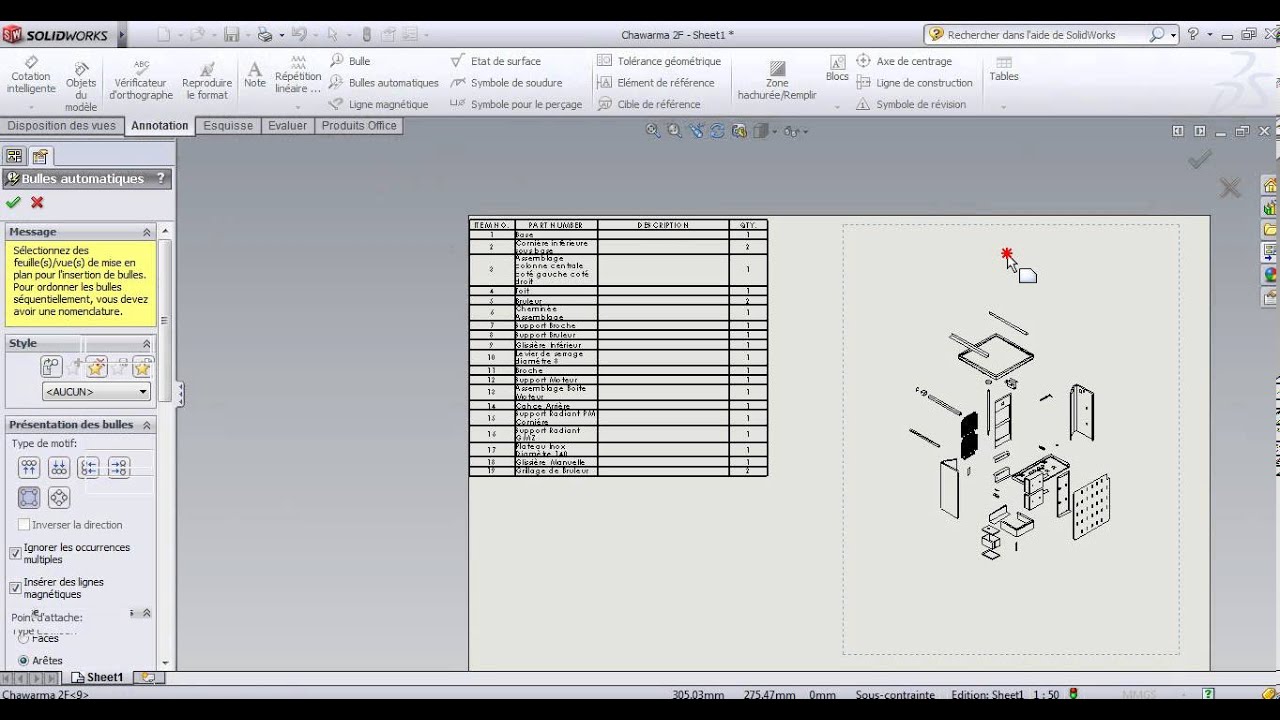Open Tolérance géométrique tool

point(659,61)
